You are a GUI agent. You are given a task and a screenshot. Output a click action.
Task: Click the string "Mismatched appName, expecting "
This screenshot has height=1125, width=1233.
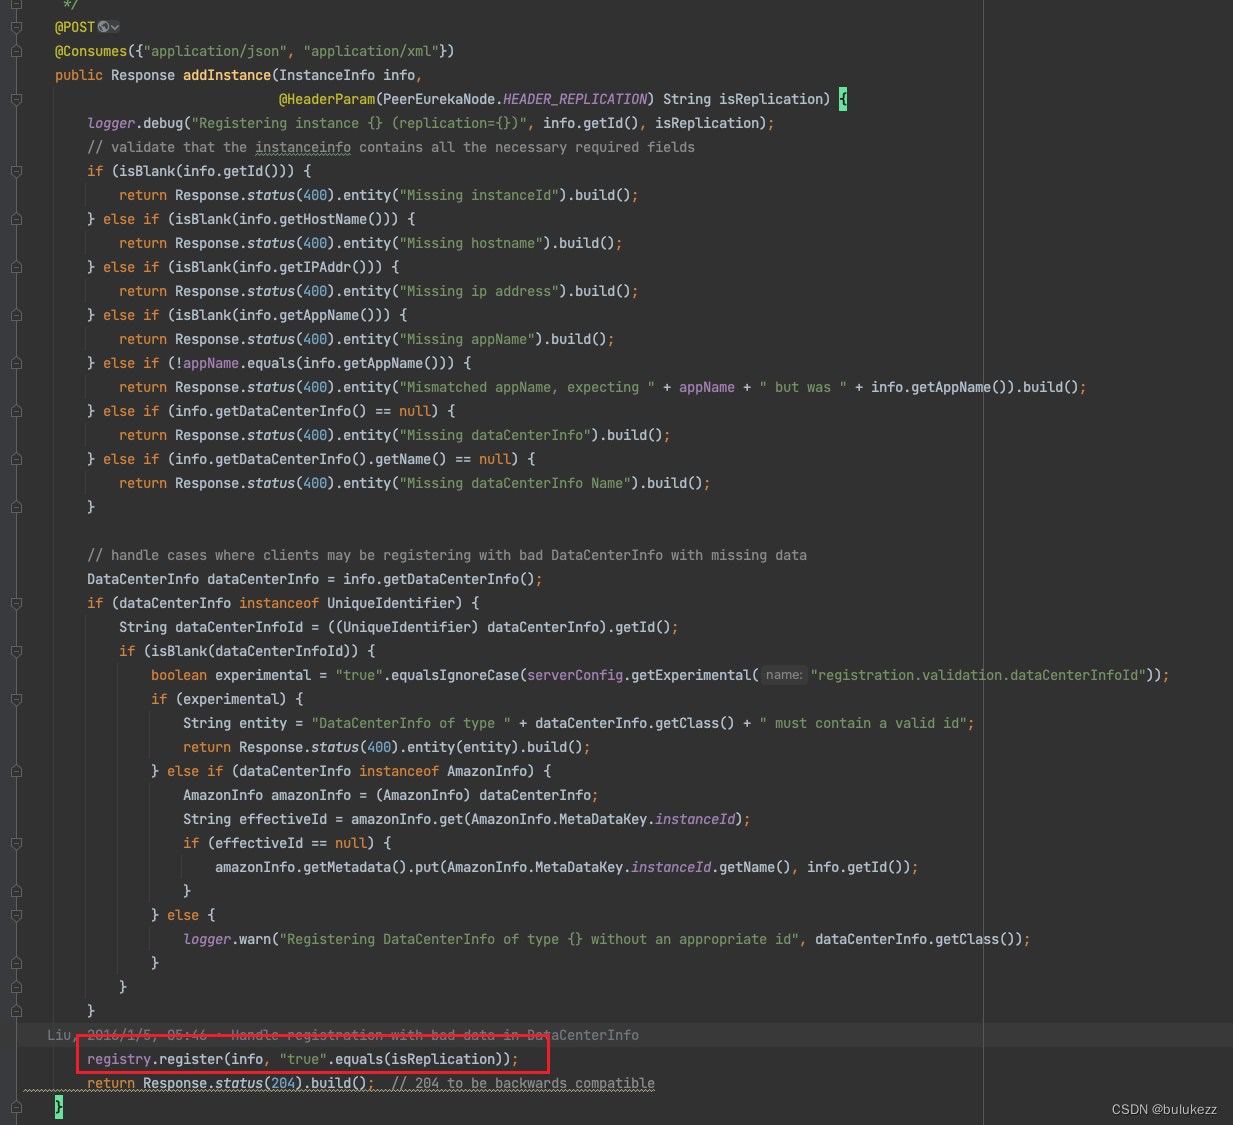527,387
